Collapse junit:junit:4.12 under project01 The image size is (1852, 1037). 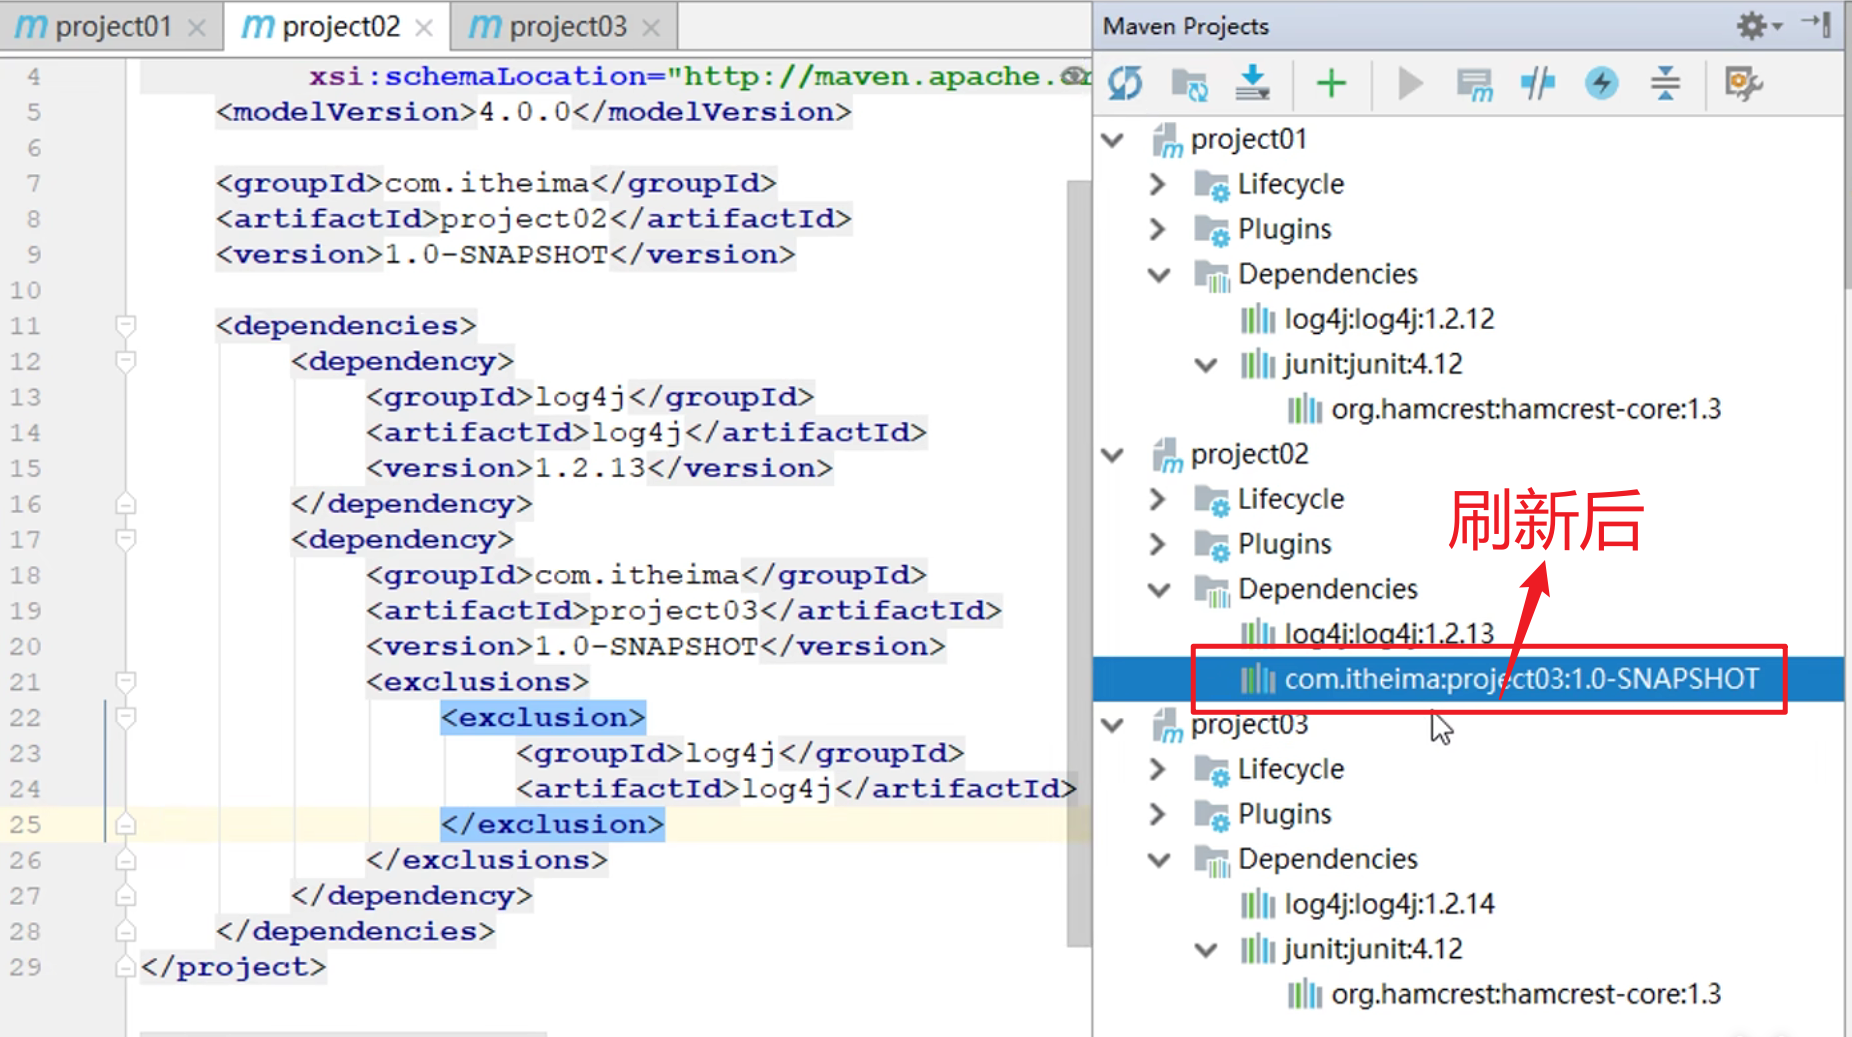pos(1206,365)
